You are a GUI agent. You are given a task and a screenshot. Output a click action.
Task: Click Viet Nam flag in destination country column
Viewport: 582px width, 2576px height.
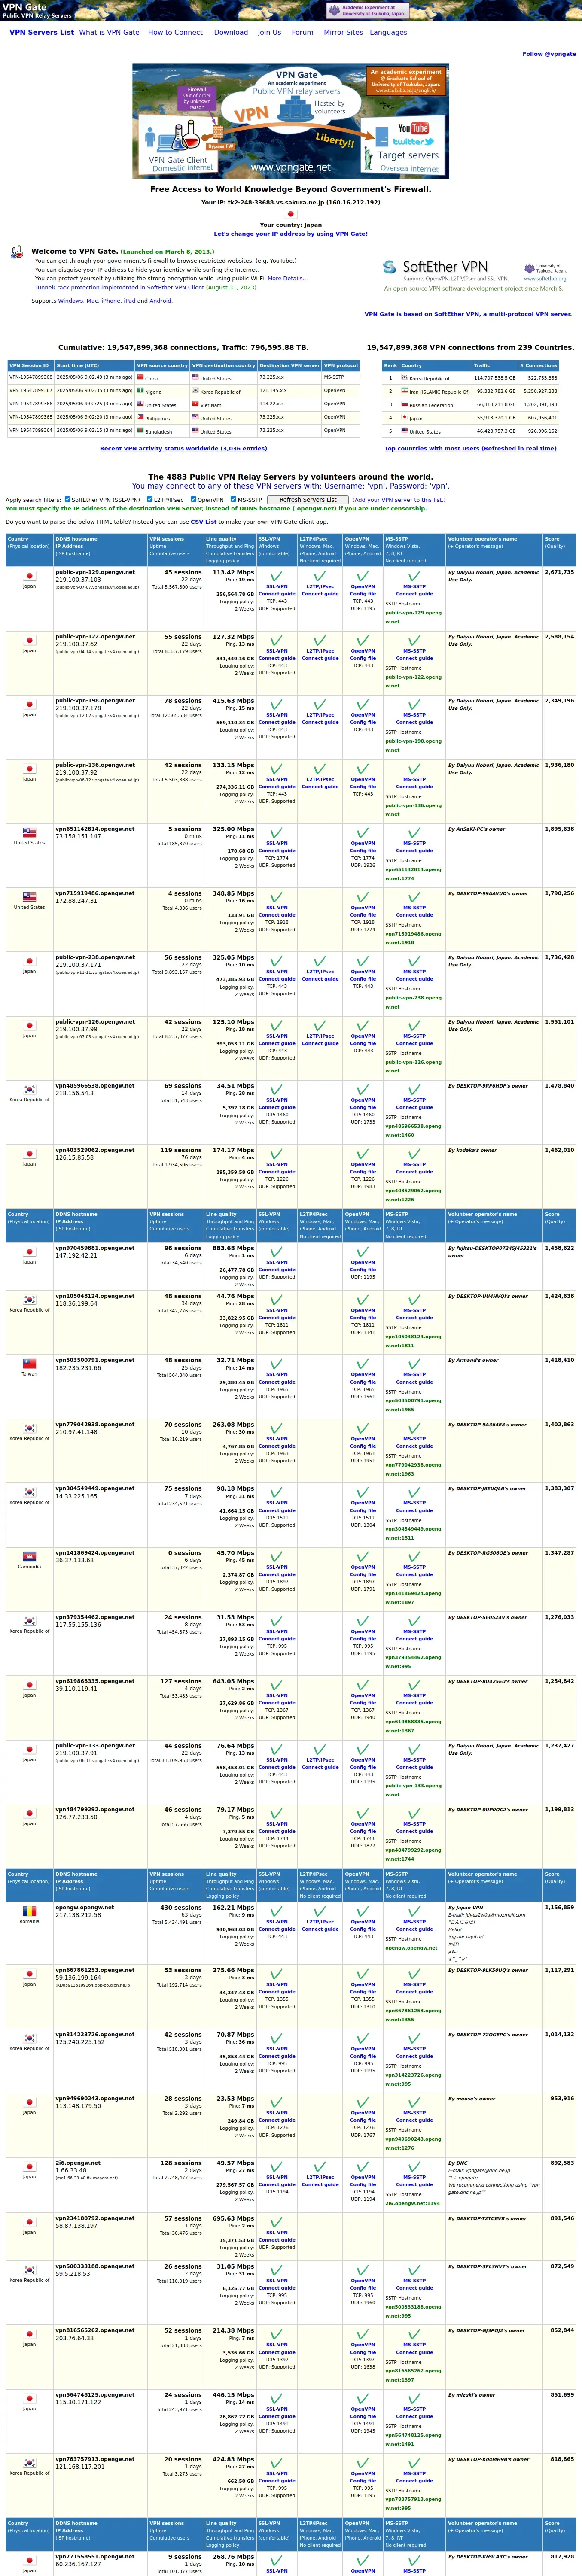coord(196,404)
